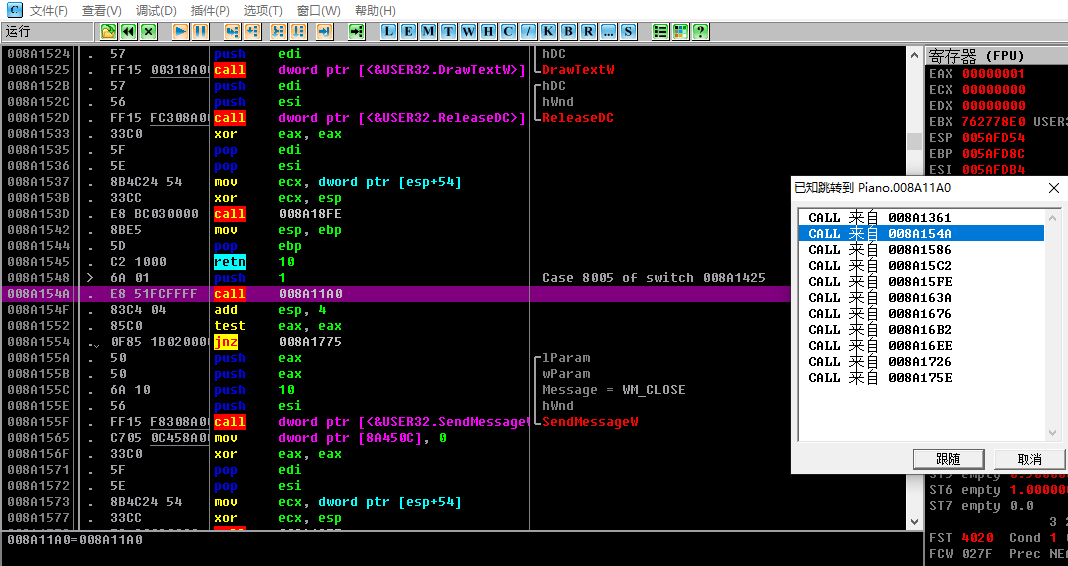Click the Step over toolbar icon

coord(253,31)
